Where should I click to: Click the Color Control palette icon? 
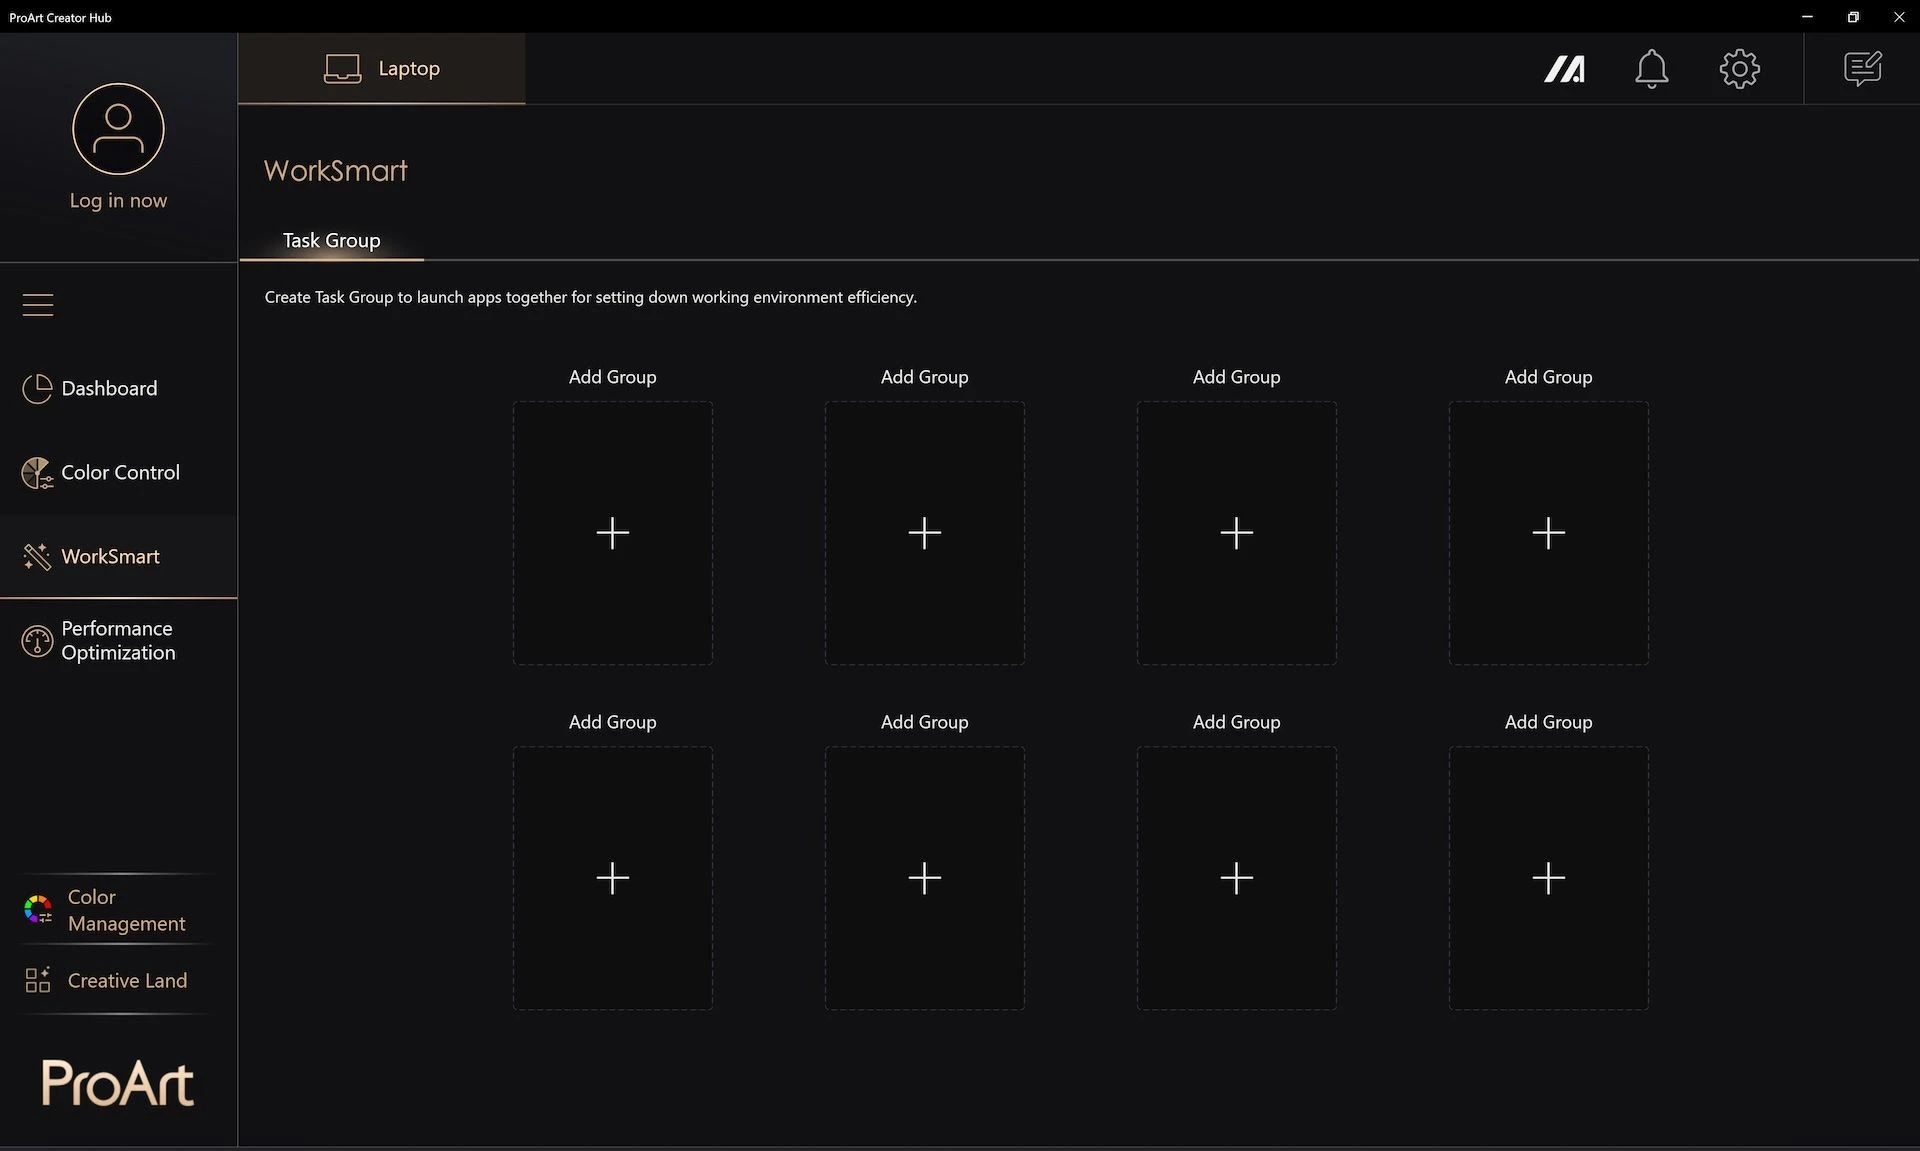pyautogui.click(x=37, y=473)
